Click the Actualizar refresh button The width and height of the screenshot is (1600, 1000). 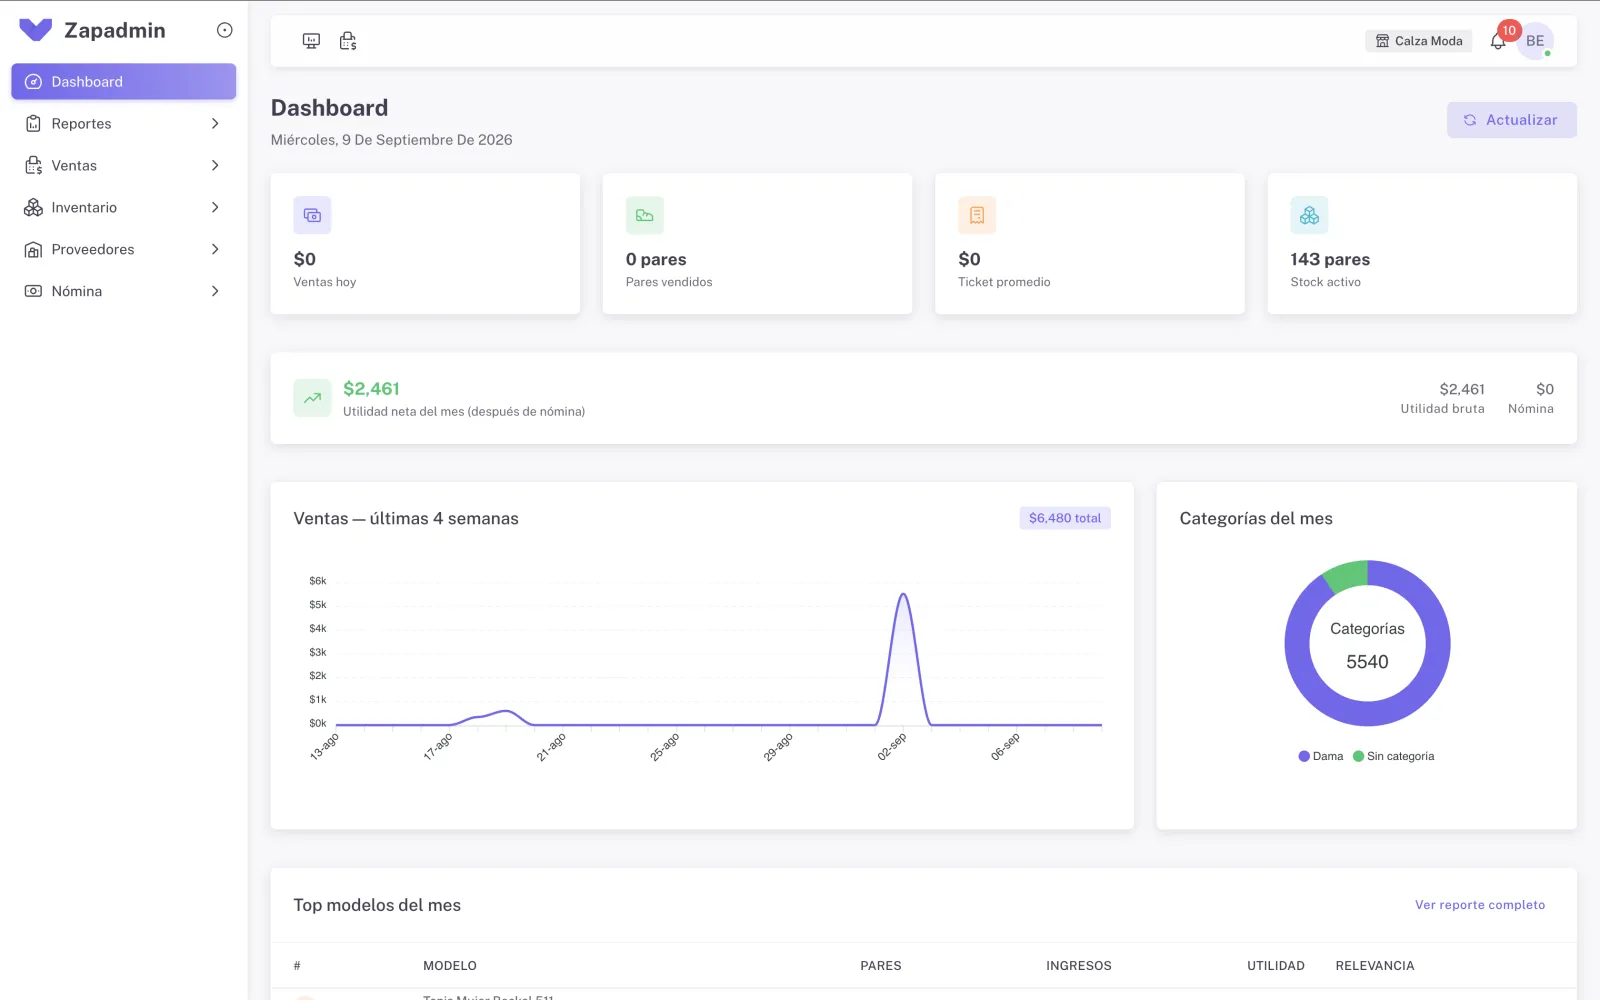pyautogui.click(x=1511, y=120)
